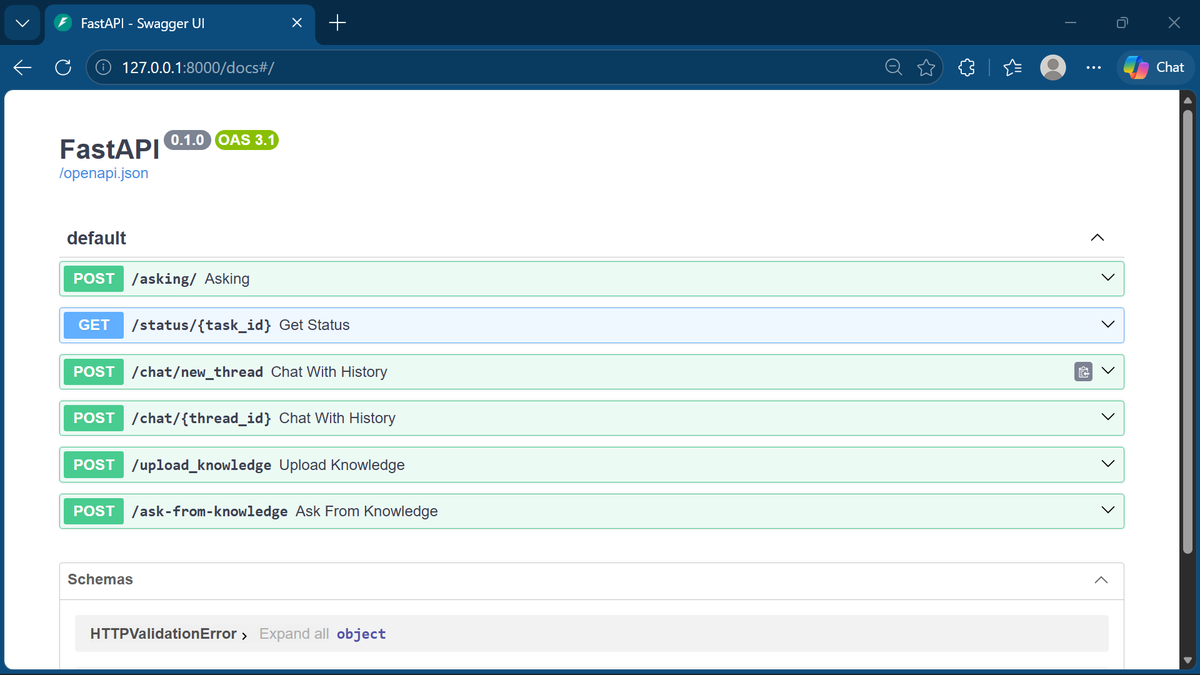The image size is (1200, 675).
Task: Close the FastAPI - Swagger UI tab
Action: click(296, 23)
